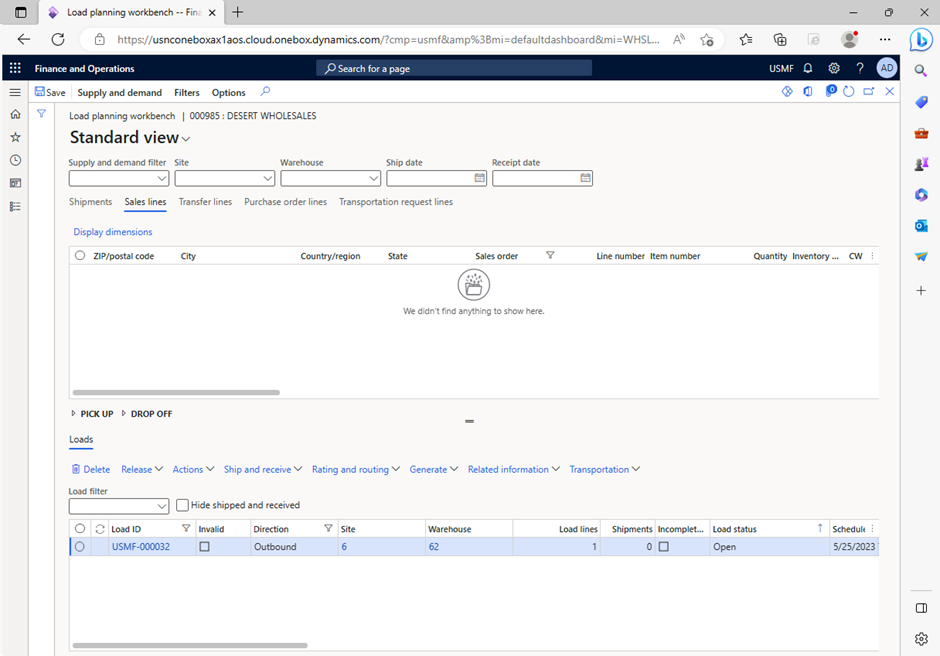Refresh the workbench with the refresh icon

pos(849,91)
